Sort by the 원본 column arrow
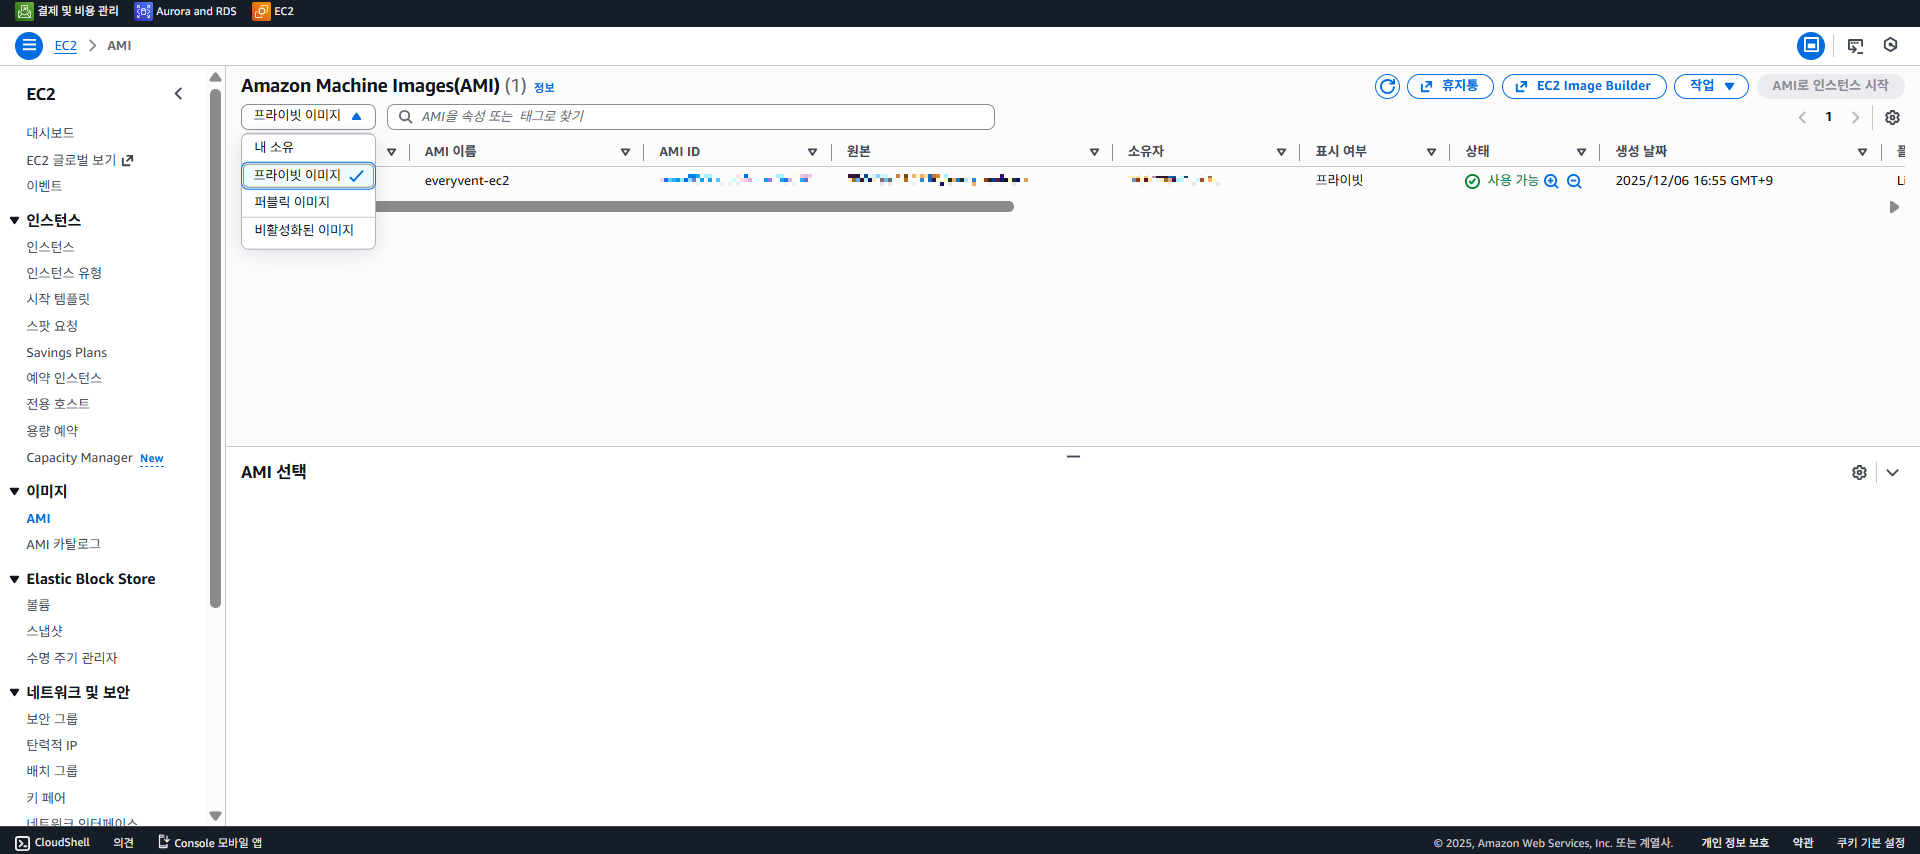This screenshot has width=1920, height=854. 1094,152
